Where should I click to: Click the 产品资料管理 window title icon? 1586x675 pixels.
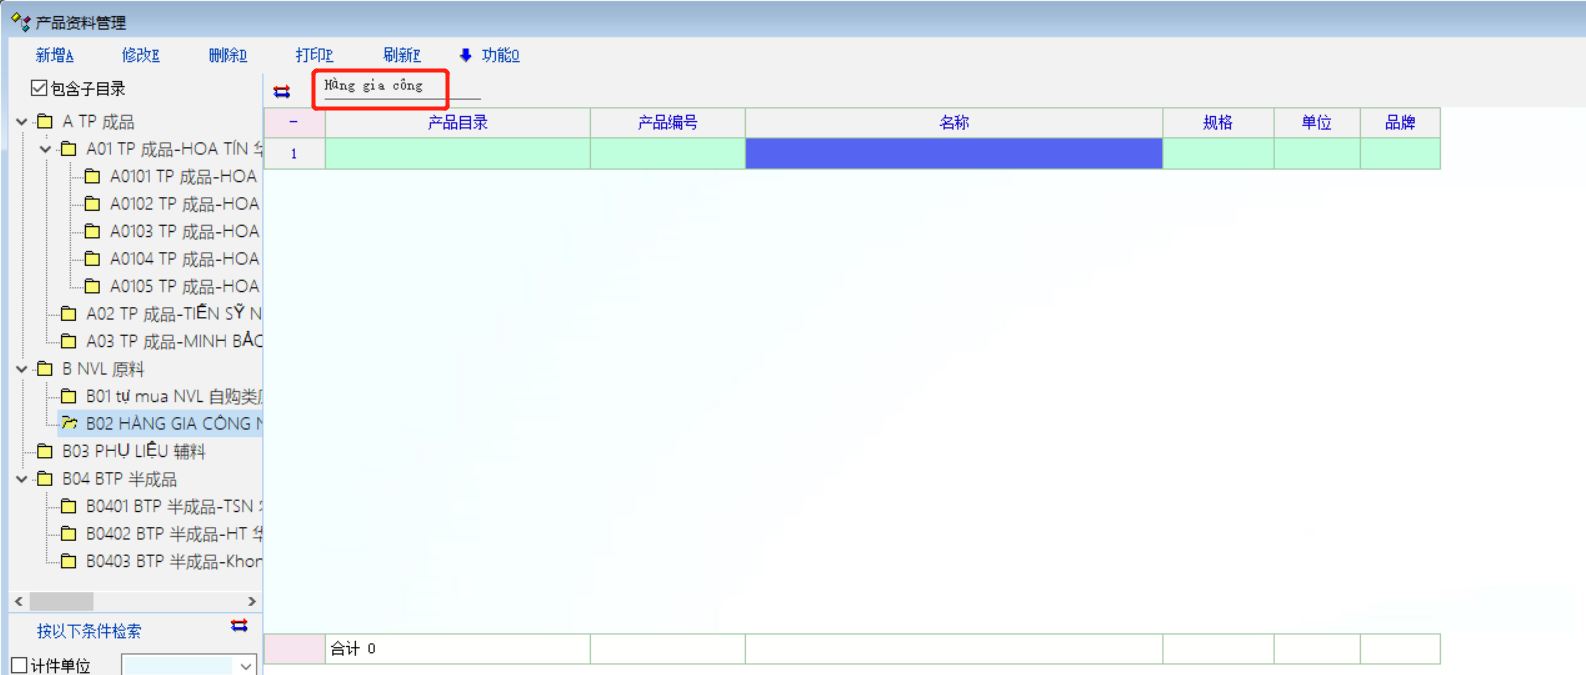click(20, 21)
